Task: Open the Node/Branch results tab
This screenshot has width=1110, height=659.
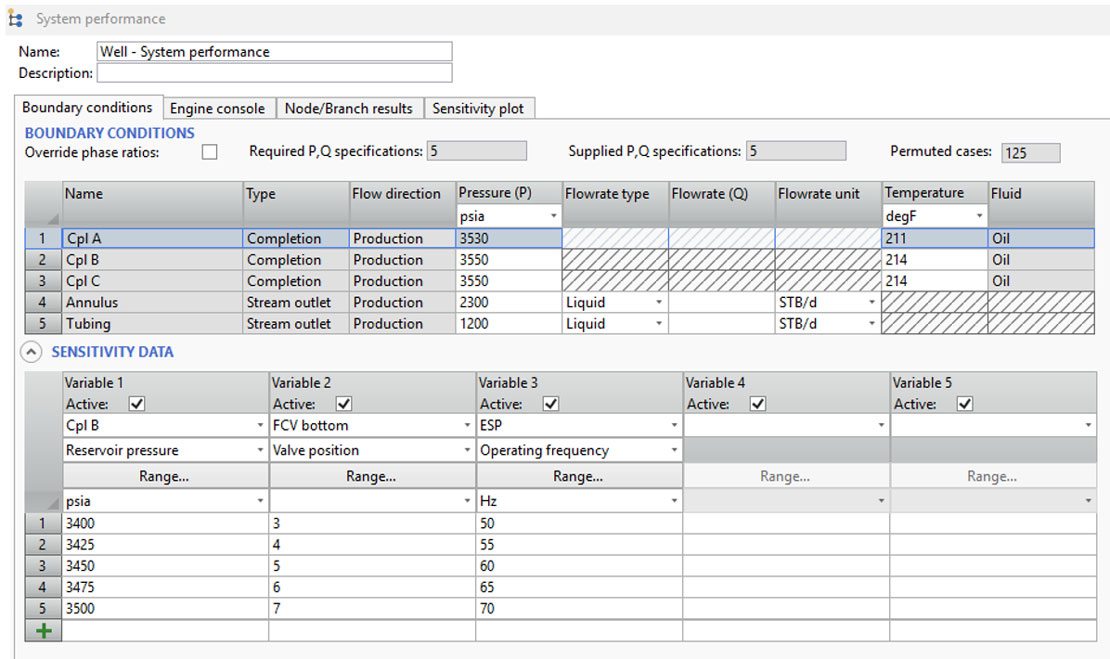Action: pos(348,108)
